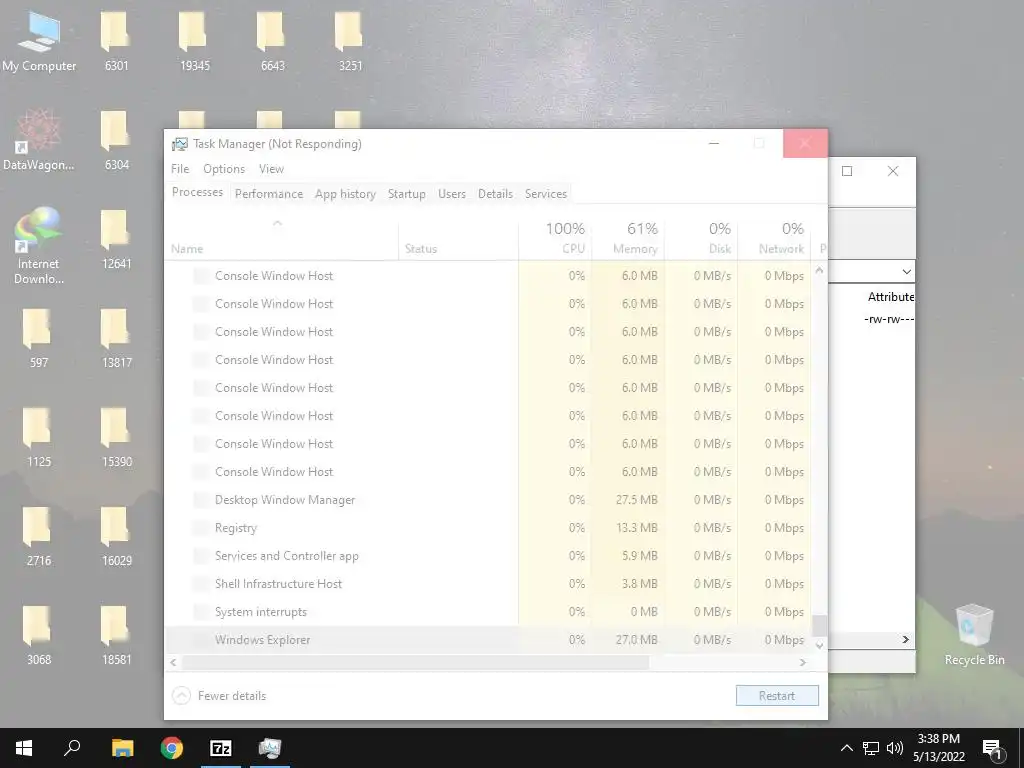Maximize the background window
The image size is (1024, 768).
pyautogui.click(x=847, y=171)
